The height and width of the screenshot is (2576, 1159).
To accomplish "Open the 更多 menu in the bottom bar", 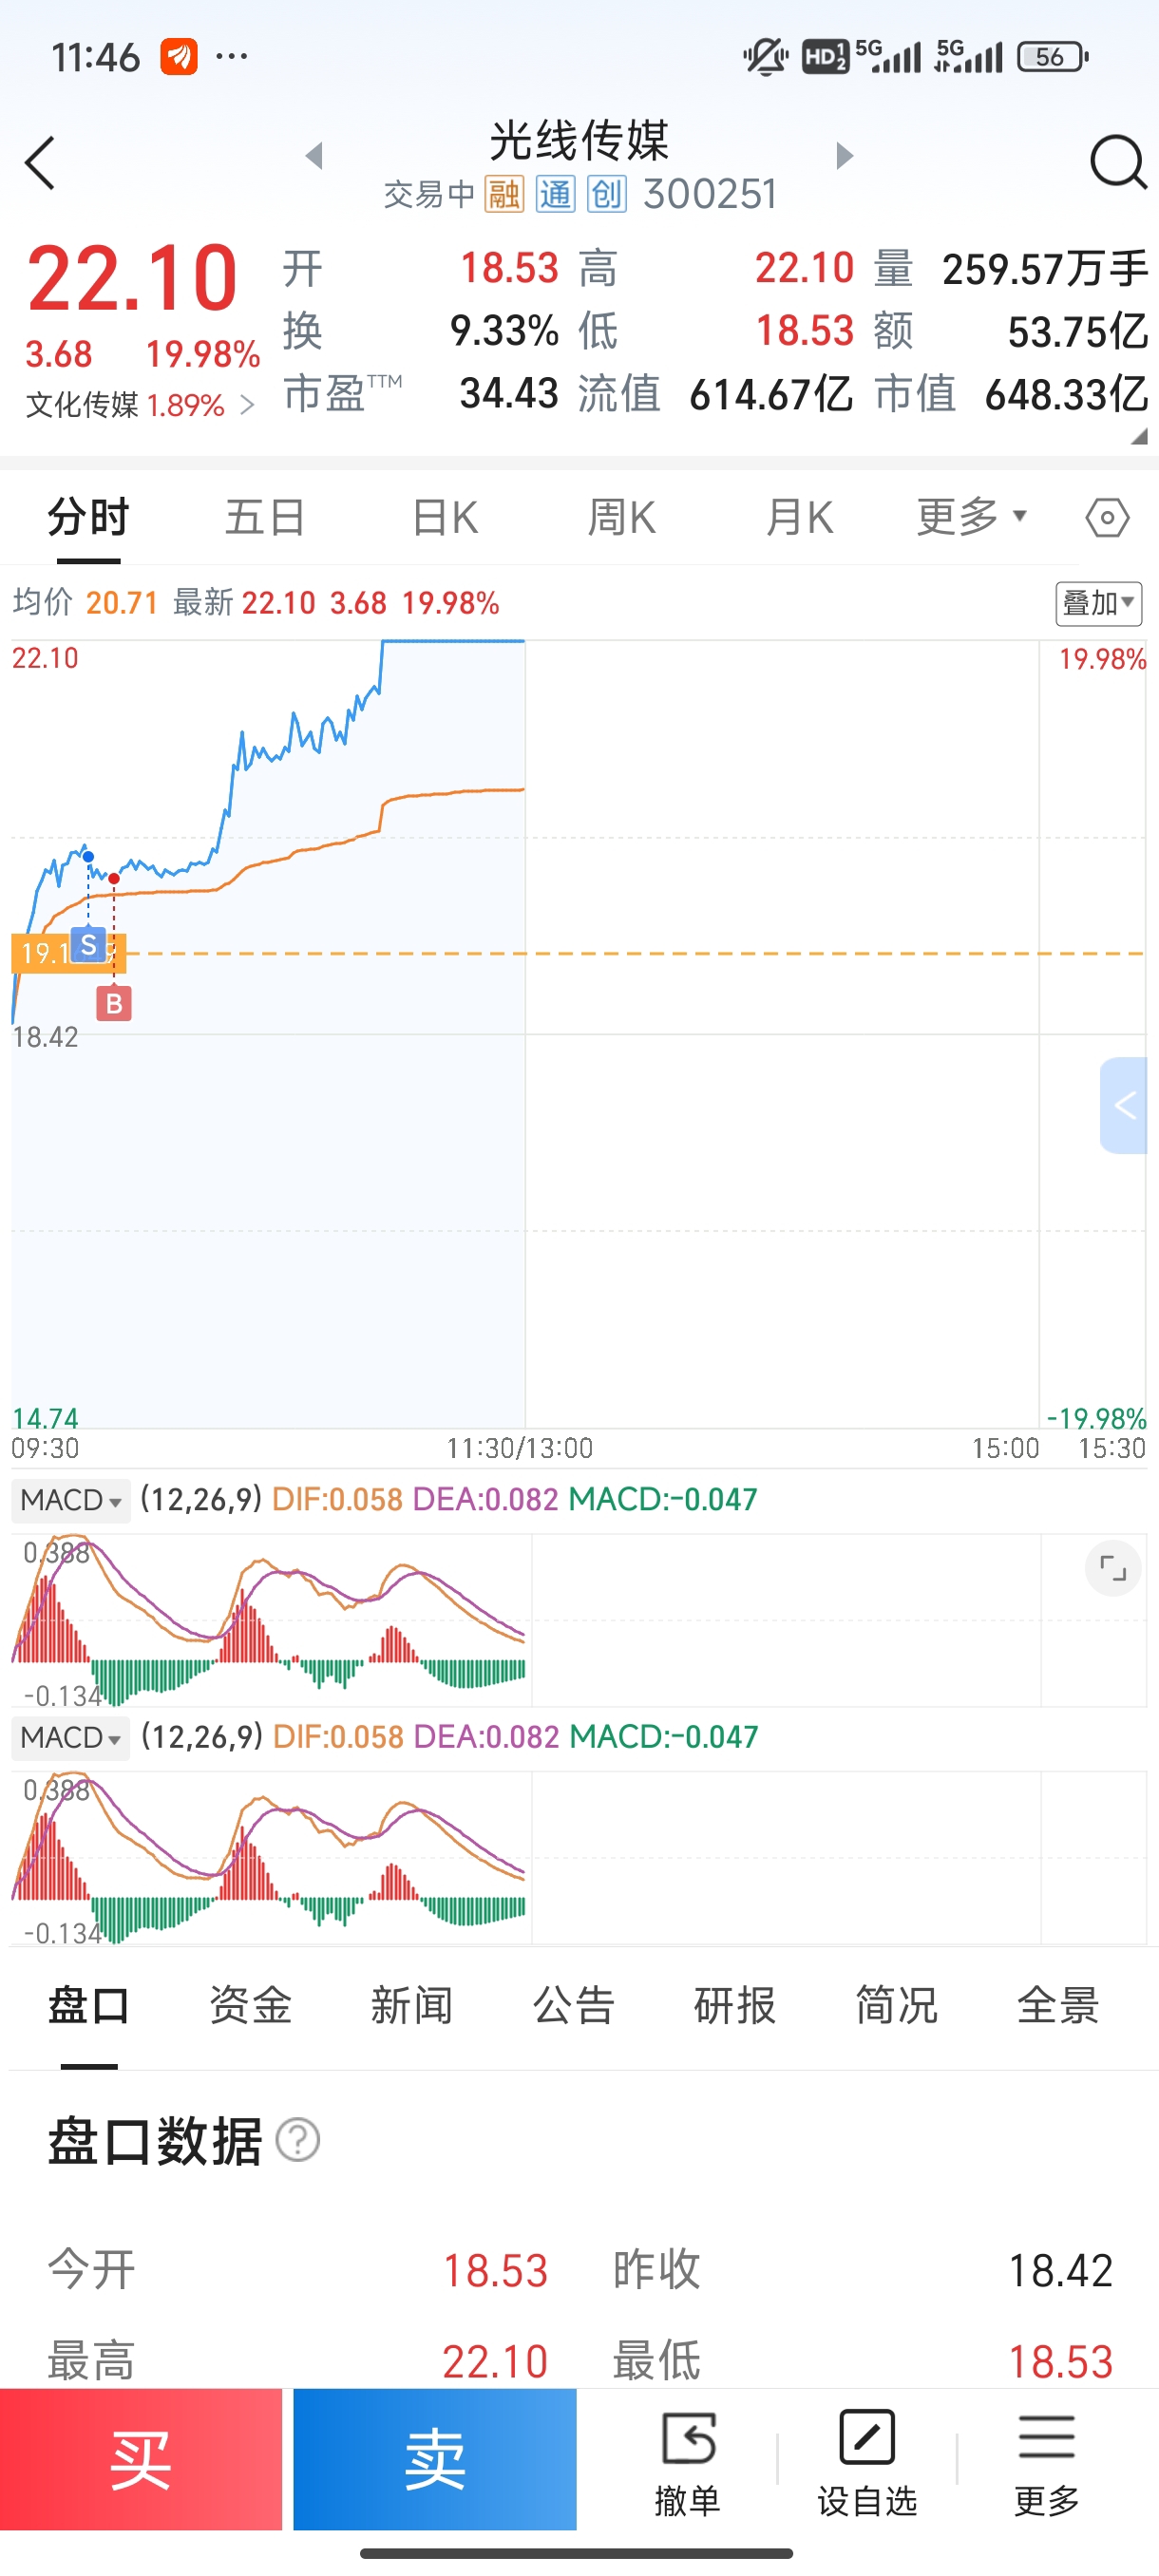I will pos(1046,2463).
